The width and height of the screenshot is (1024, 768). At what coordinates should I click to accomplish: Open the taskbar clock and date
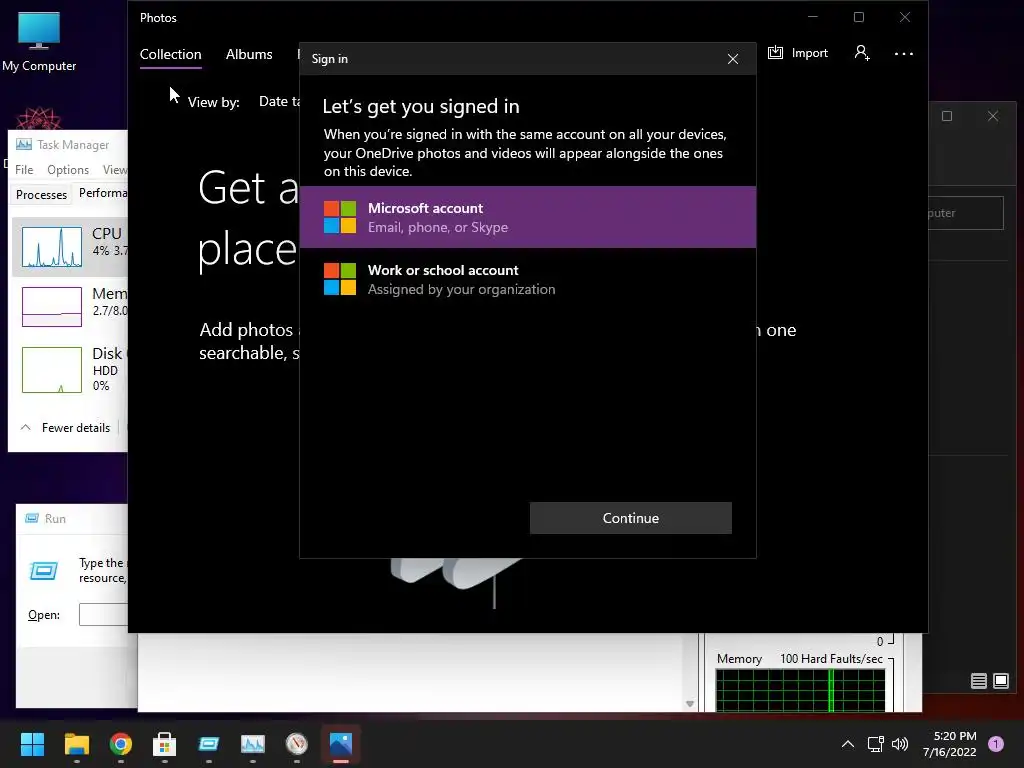pyautogui.click(x=950, y=744)
